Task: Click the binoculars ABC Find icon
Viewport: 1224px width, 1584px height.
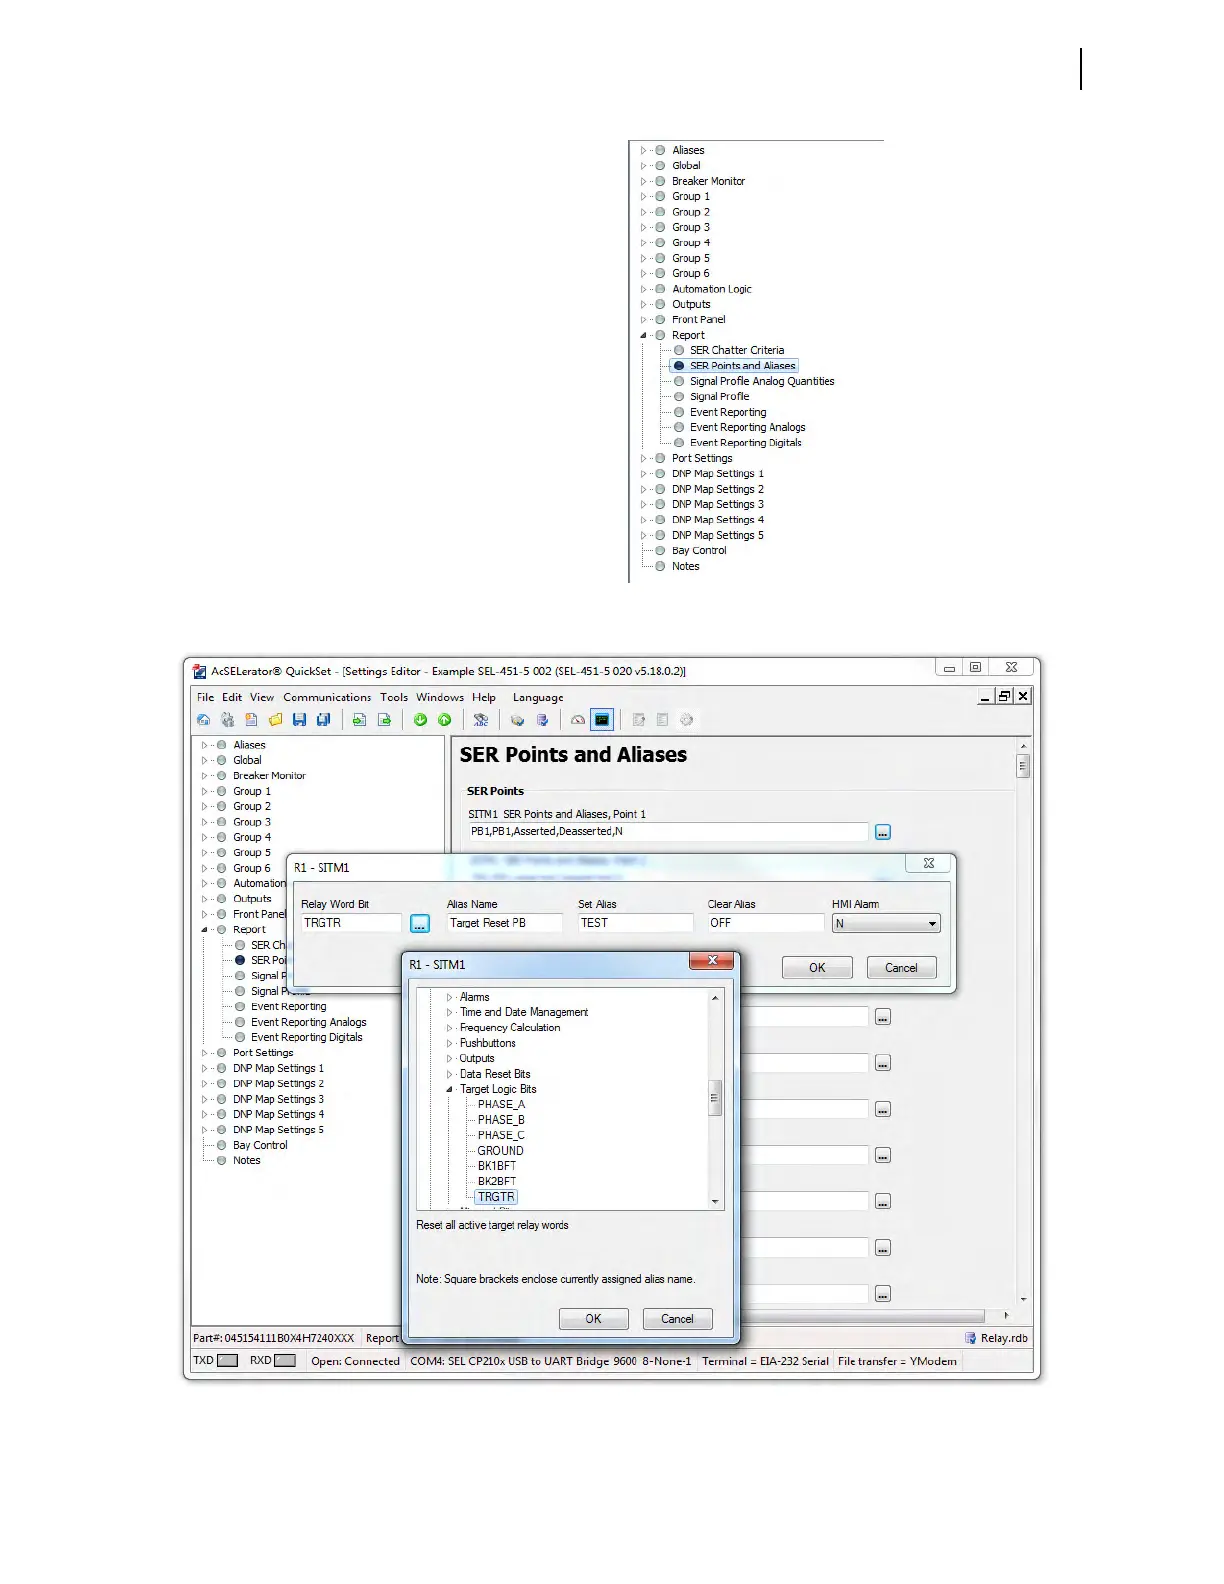Action: [x=481, y=720]
